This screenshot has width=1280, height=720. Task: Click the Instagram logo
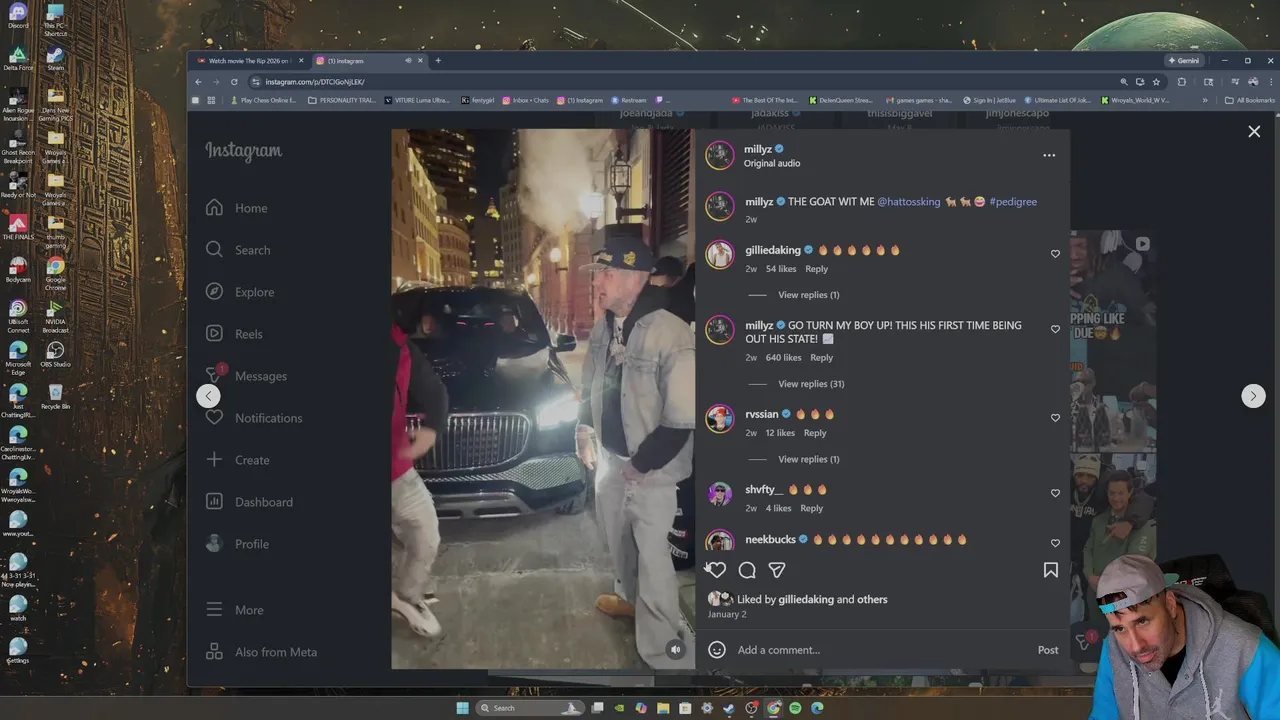(x=243, y=151)
